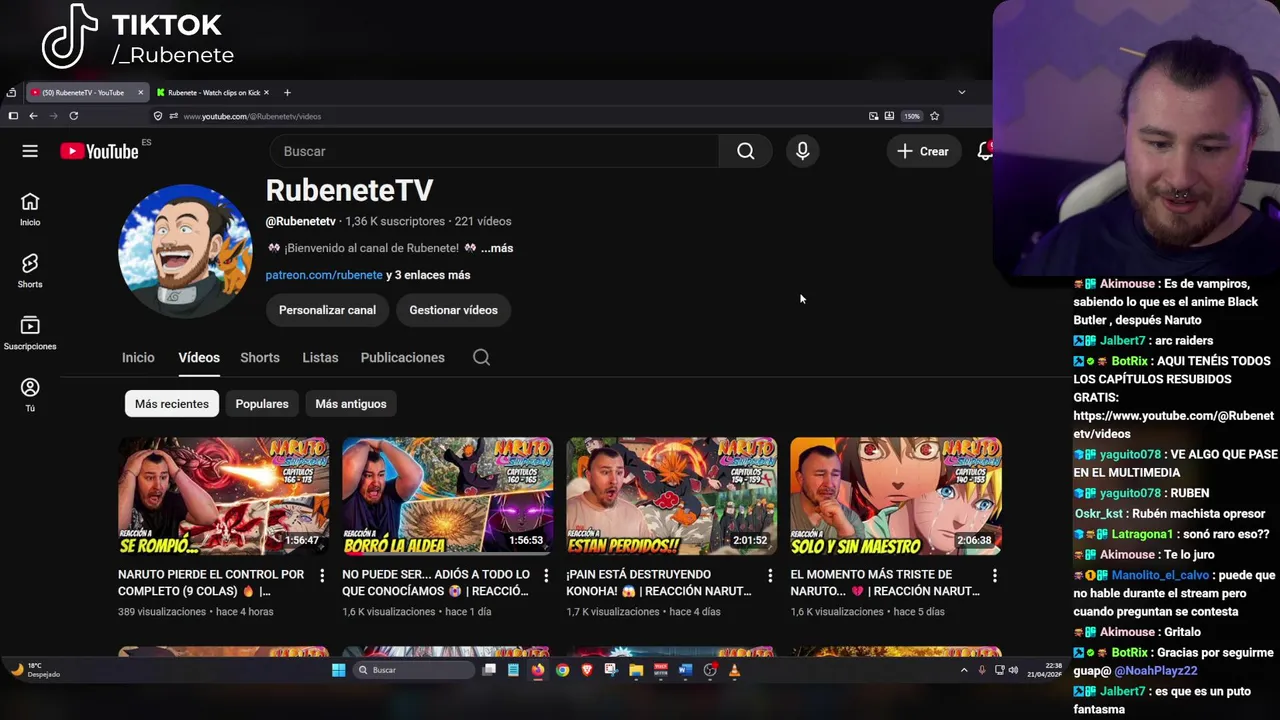Click the YouTube Buscar search field

click(x=494, y=151)
